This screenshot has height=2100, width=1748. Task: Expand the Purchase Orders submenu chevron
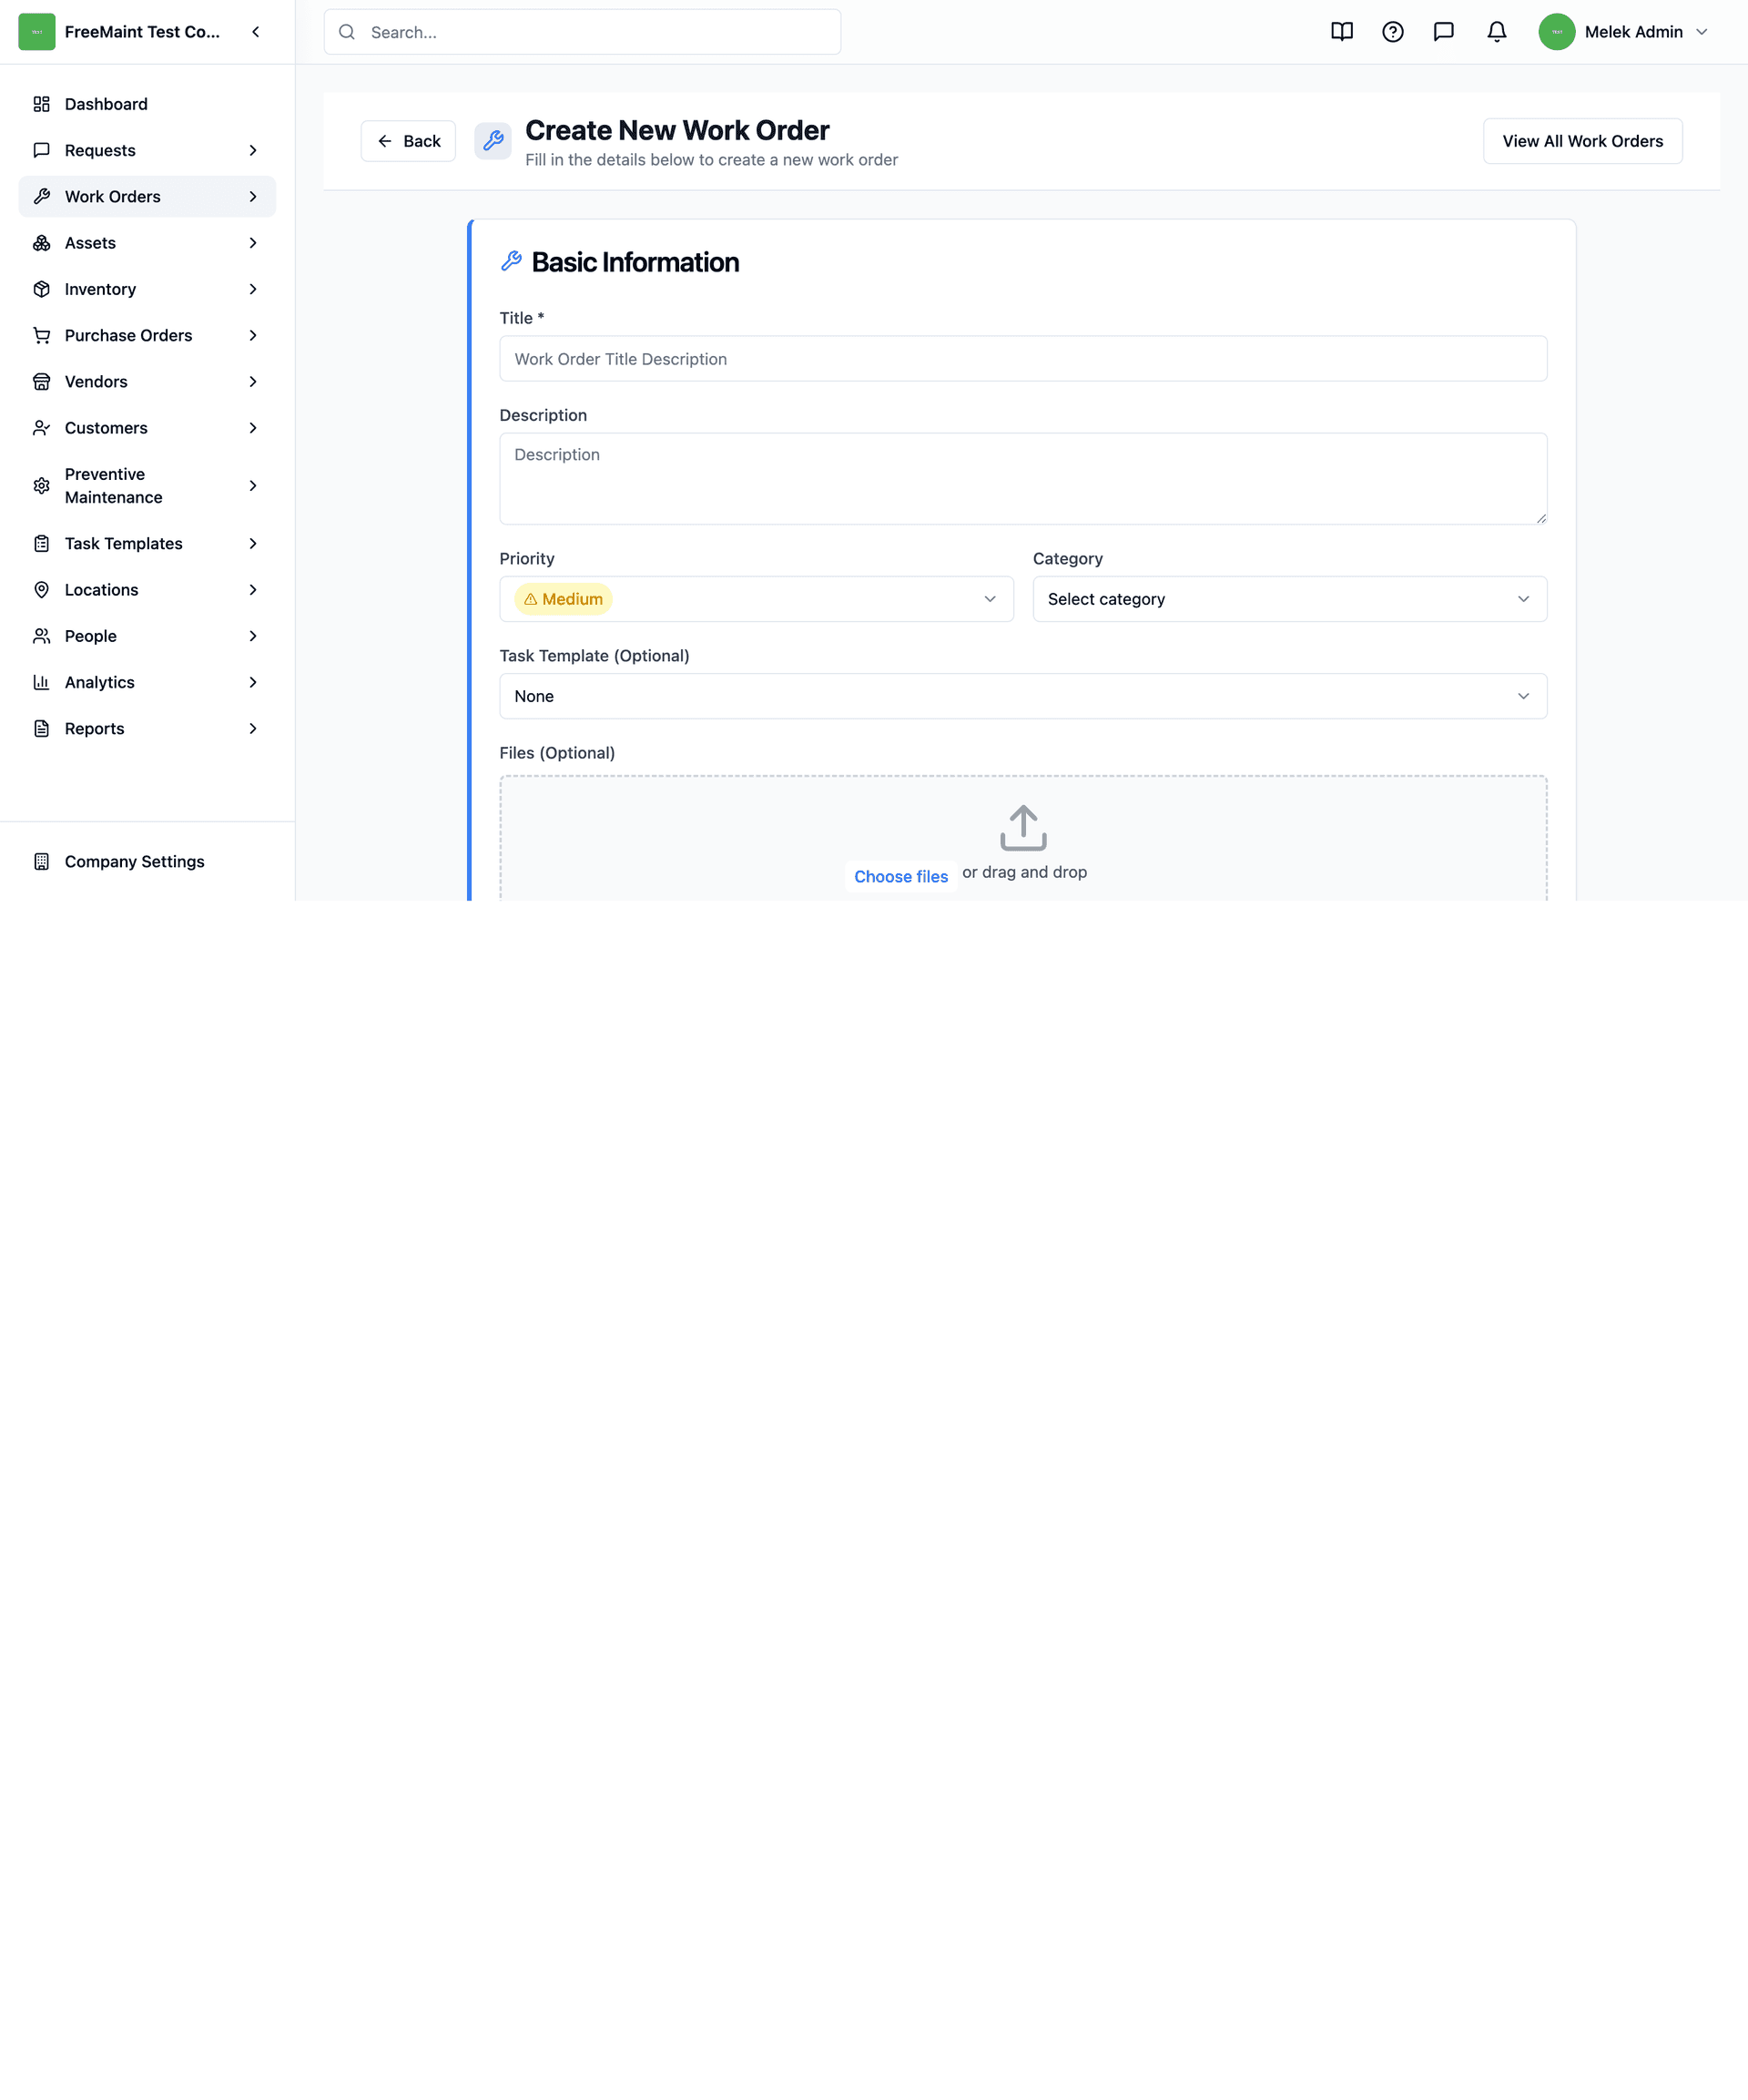pos(253,335)
